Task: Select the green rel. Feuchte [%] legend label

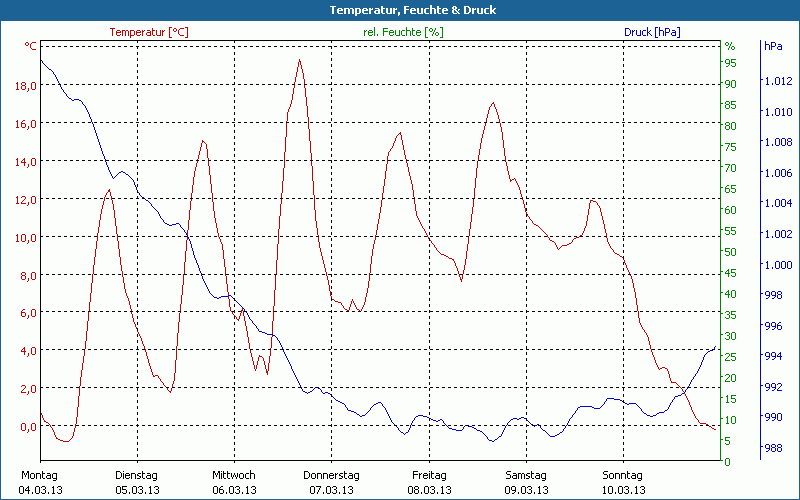Action: tap(403, 32)
